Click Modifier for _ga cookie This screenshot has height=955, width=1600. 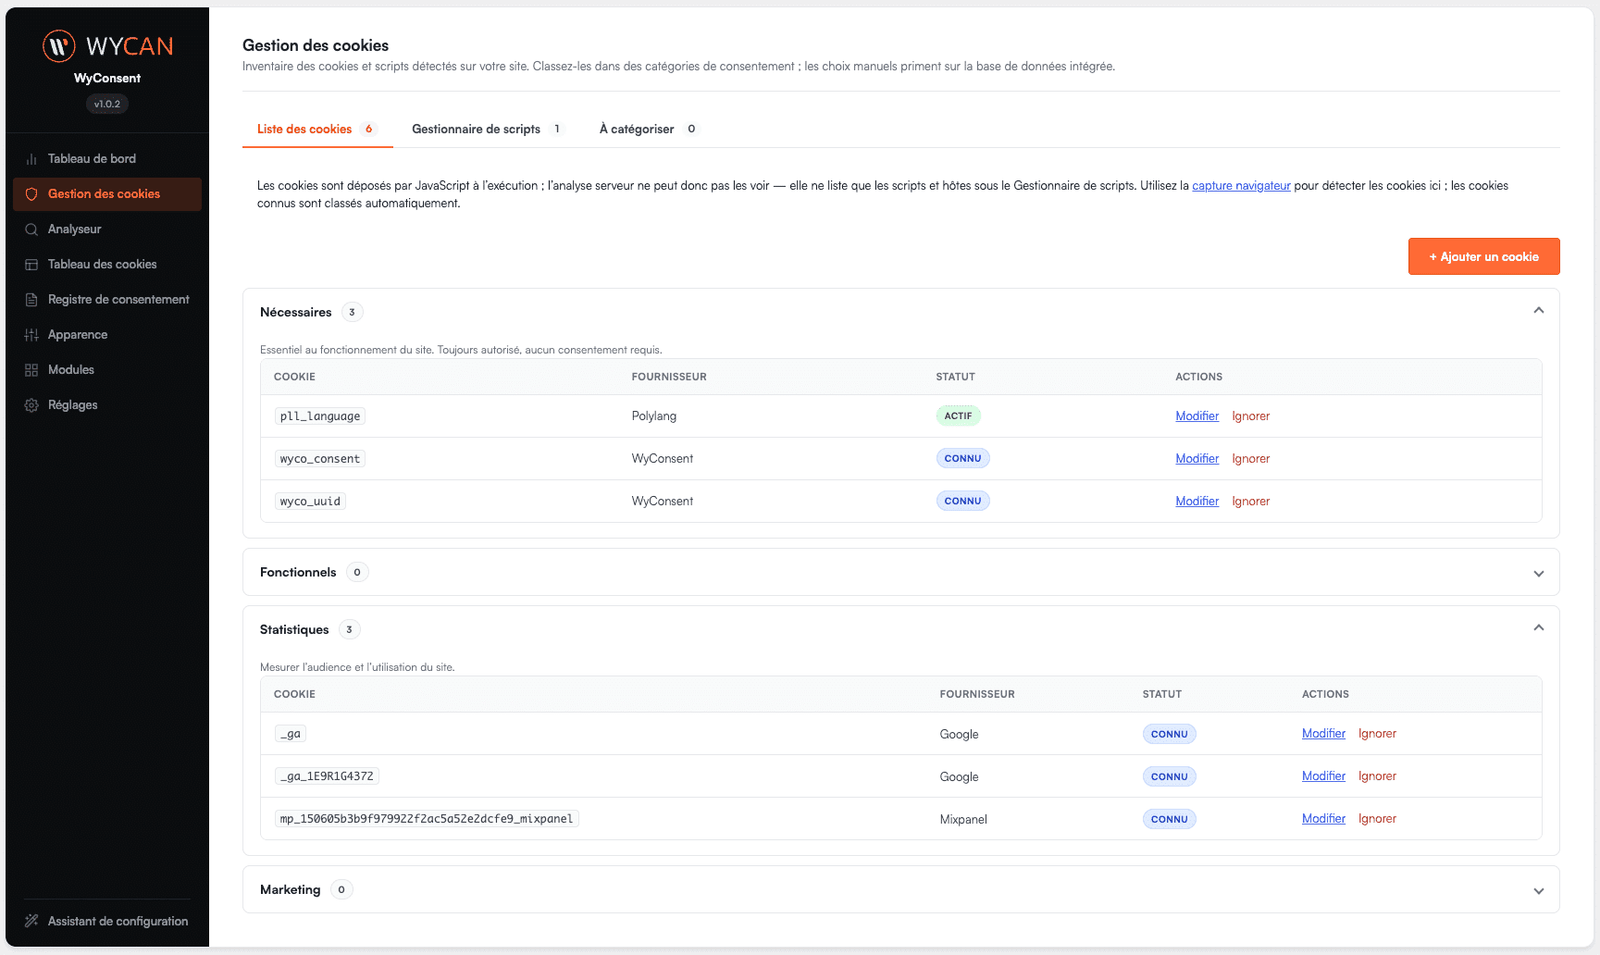1324,734
